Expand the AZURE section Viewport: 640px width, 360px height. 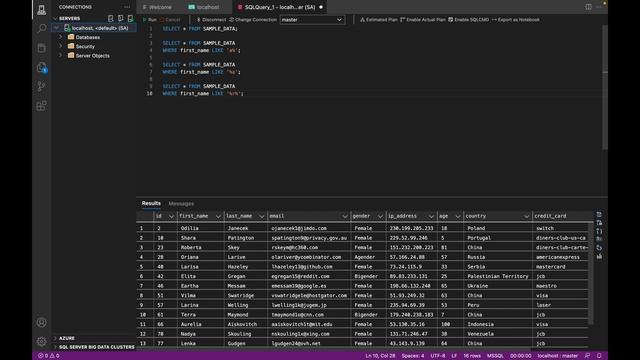pos(55,338)
